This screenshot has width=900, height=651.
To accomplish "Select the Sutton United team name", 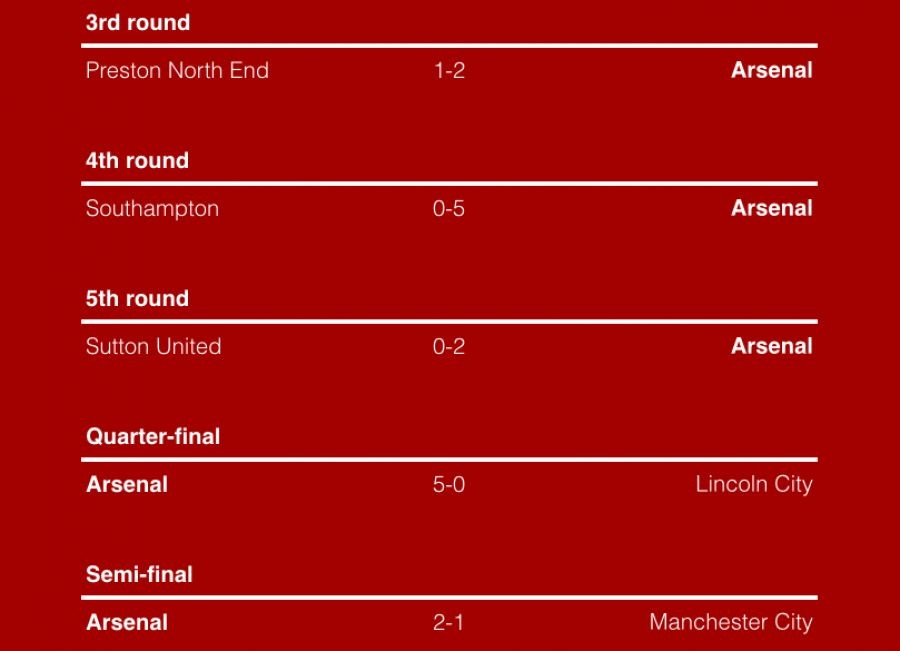I will coord(153,347).
